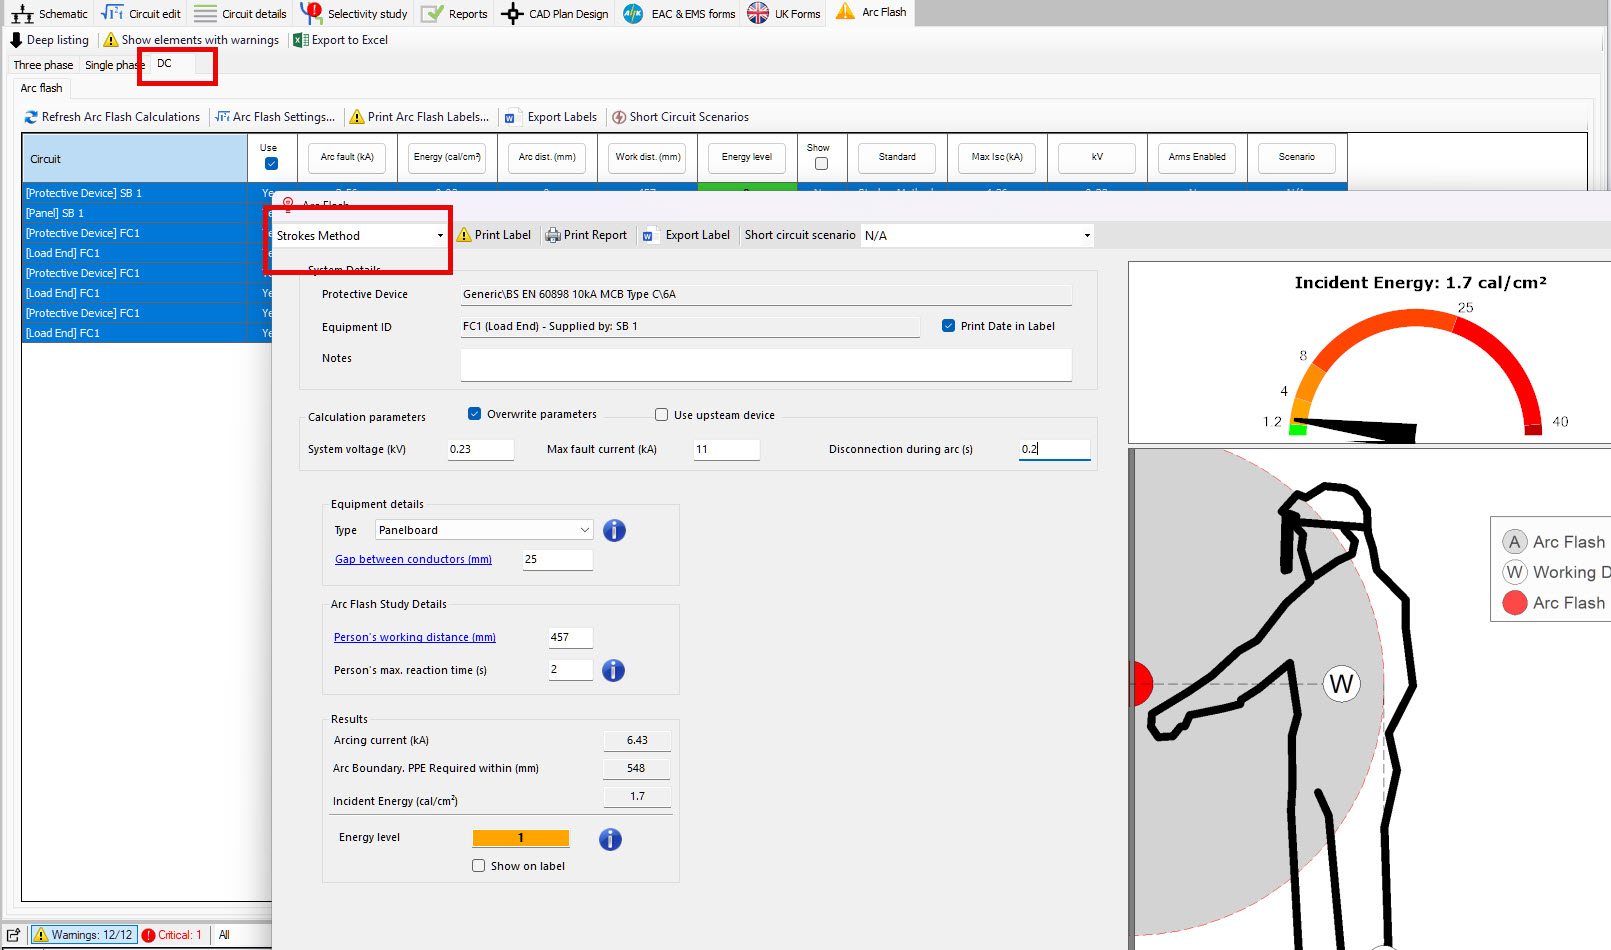Select the Three phase tab
1611x950 pixels.
tap(43, 65)
